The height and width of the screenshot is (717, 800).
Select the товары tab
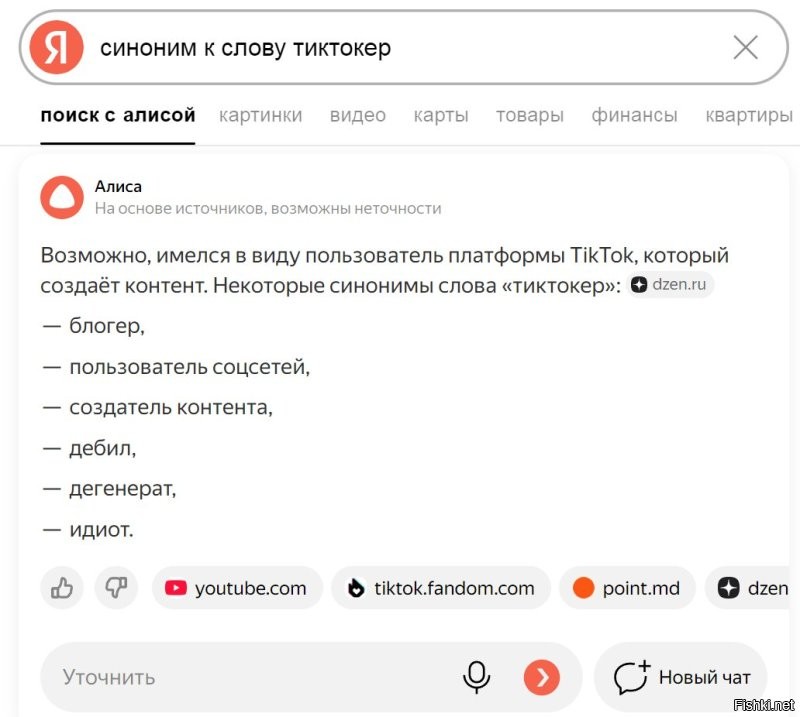[530, 115]
